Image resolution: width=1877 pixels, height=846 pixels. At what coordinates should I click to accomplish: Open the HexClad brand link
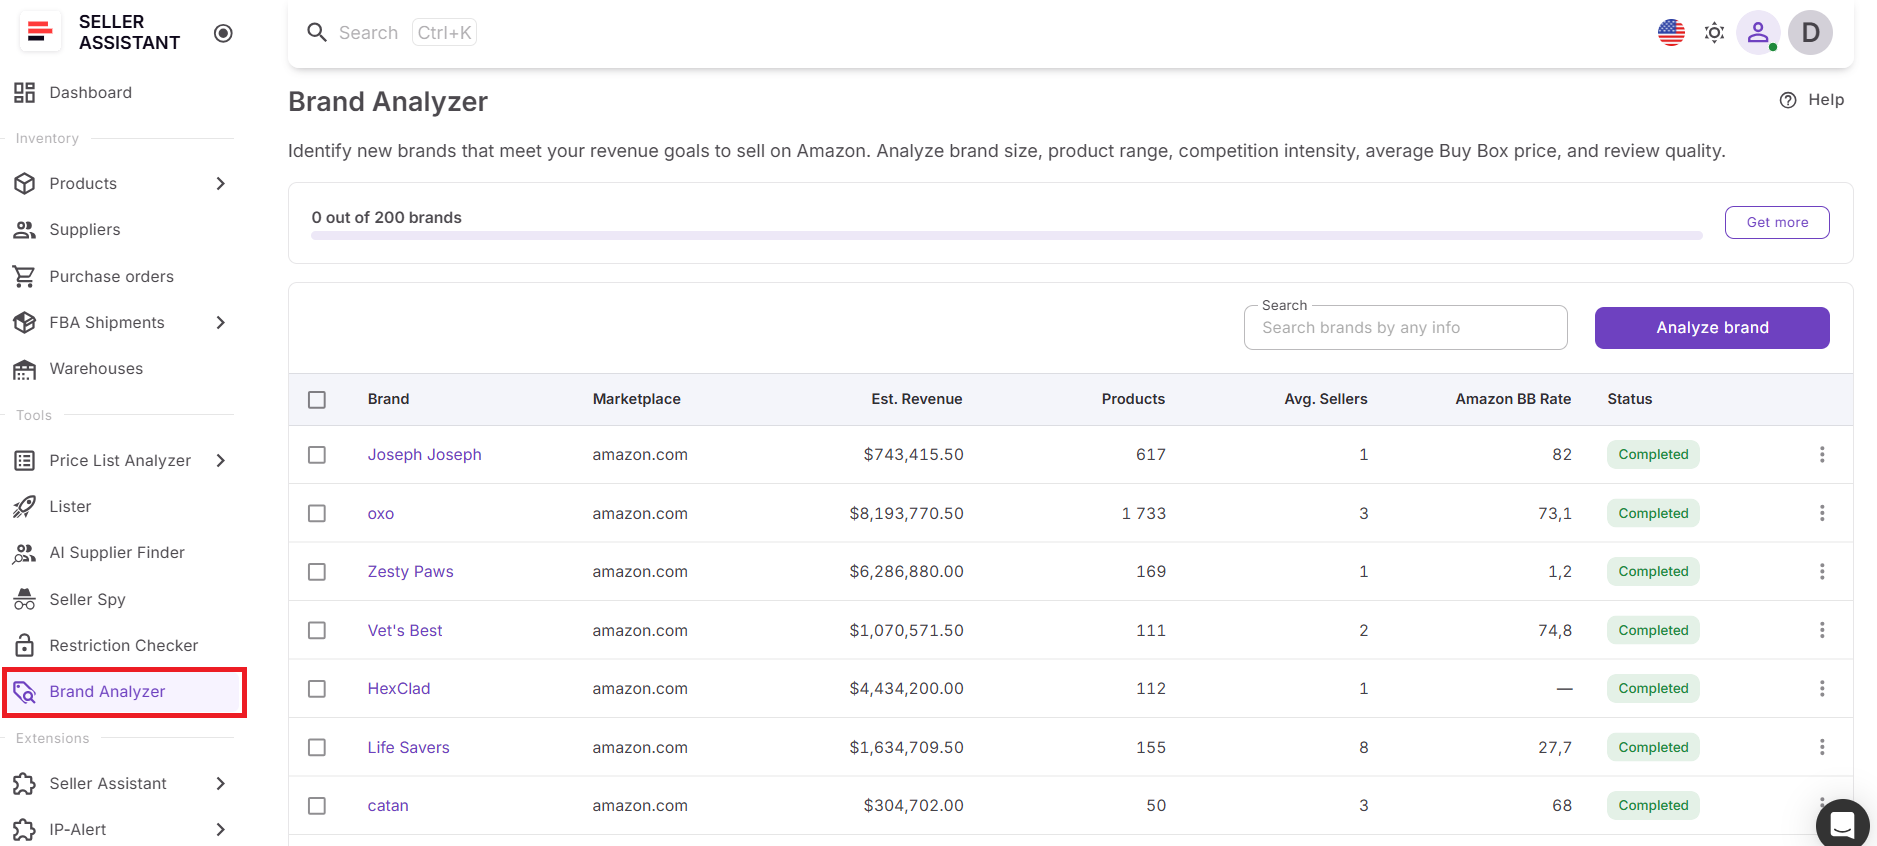399,689
